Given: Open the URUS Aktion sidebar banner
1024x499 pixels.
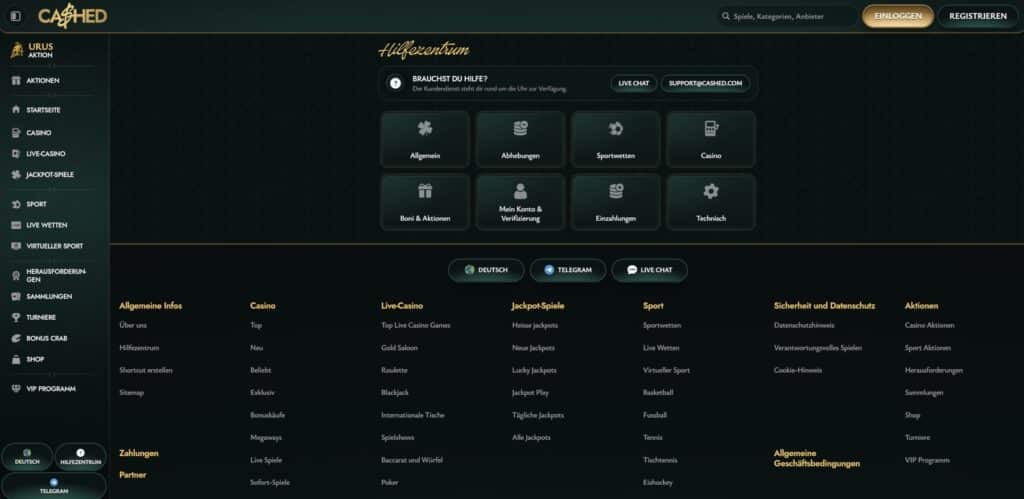Looking at the screenshot, I should [x=40, y=50].
